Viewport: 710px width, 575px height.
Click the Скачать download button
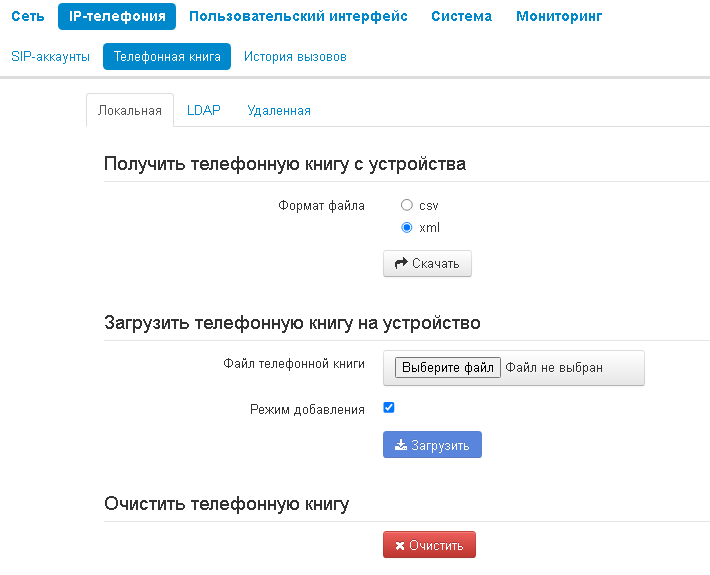[x=427, y=264]
